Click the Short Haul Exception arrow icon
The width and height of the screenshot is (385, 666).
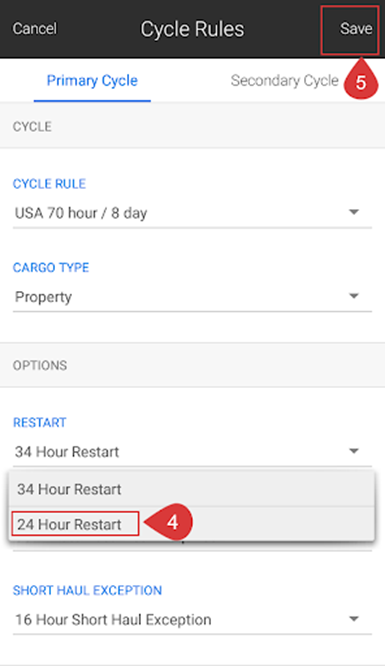click(x=354, y=618)
